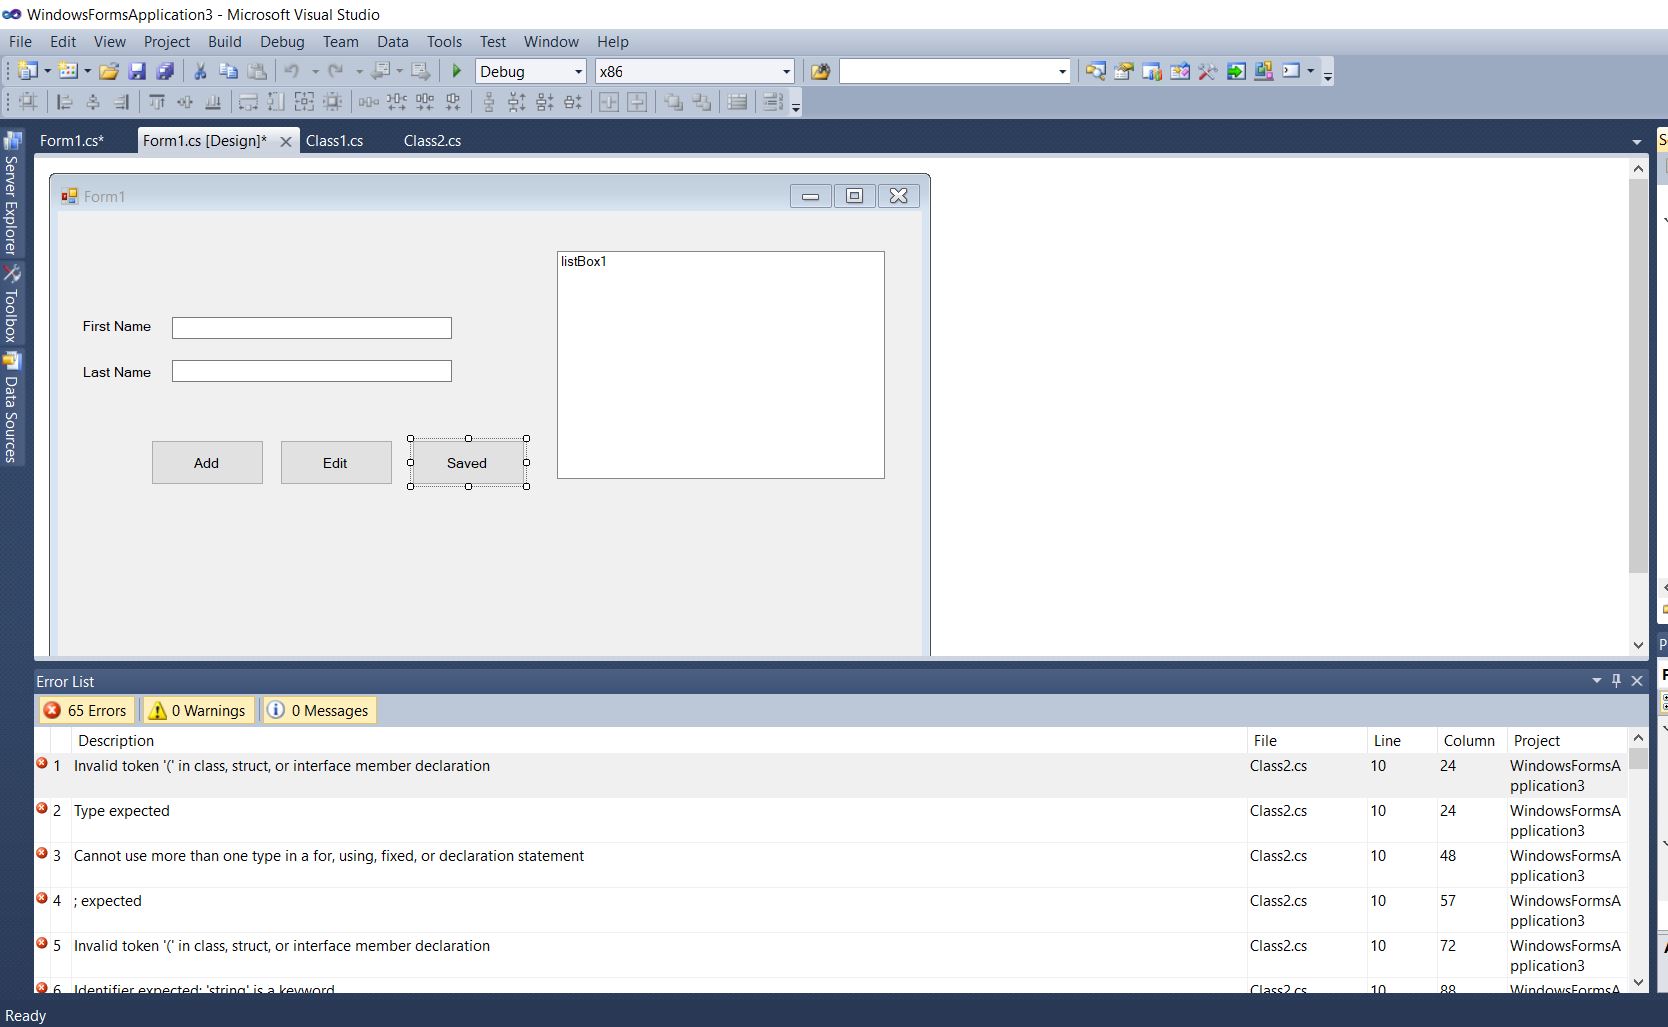
Task: Click the Paste clipboard icon
Action: click(x=257, y=71)
